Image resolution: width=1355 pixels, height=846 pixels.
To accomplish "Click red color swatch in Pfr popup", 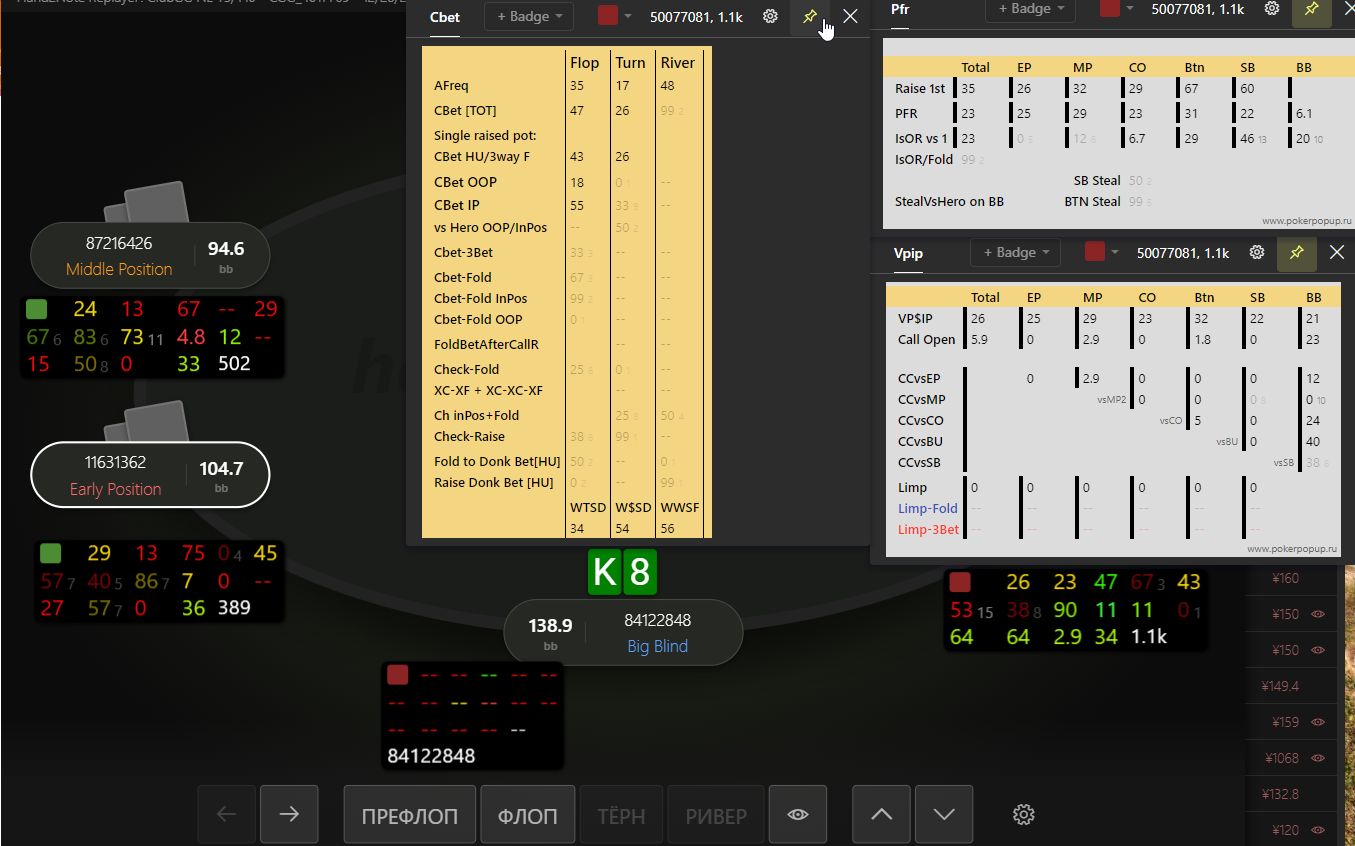I will tap(1110, 8).
